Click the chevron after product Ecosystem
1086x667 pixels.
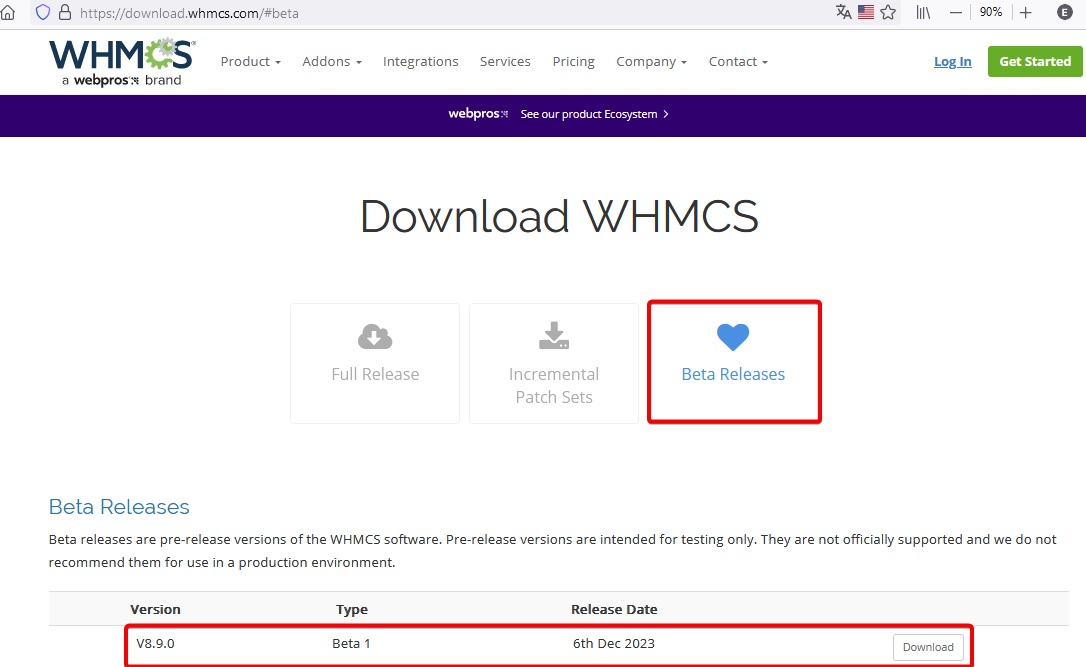click(666, 114)
